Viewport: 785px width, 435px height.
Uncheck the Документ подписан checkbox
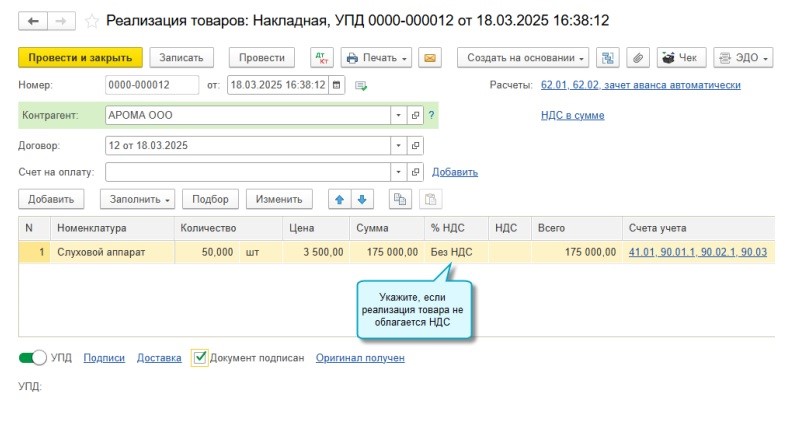click(x=200, y=357)
